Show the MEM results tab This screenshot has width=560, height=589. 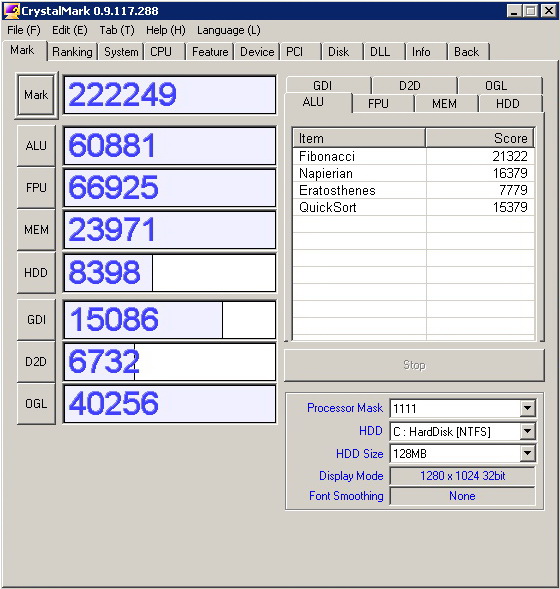point(447,103)
